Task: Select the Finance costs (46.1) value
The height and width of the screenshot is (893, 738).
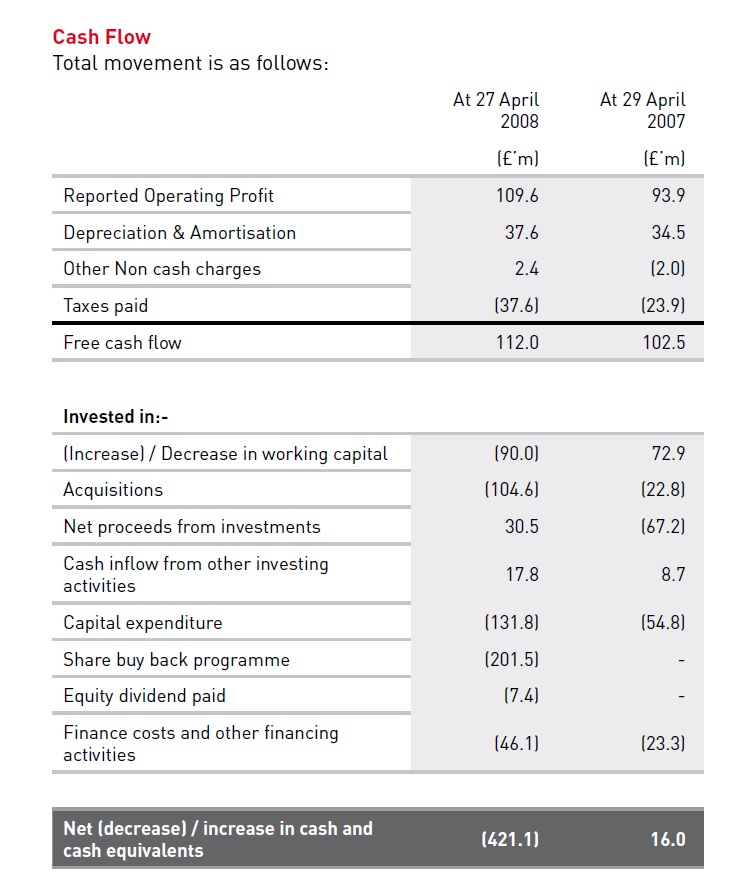Action: click(517, 743)
